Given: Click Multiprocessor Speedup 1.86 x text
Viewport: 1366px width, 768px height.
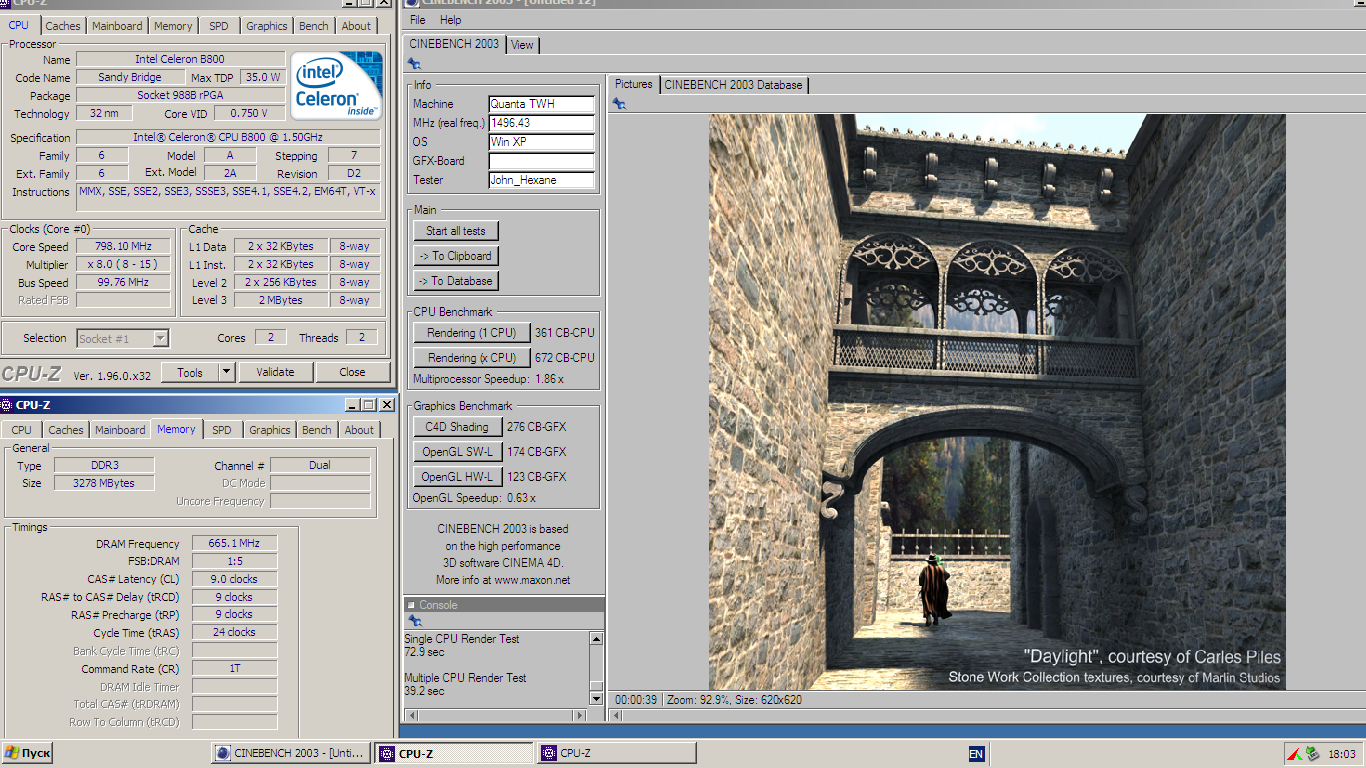Looking at the screenshot, I should click(x=488, y=380).
